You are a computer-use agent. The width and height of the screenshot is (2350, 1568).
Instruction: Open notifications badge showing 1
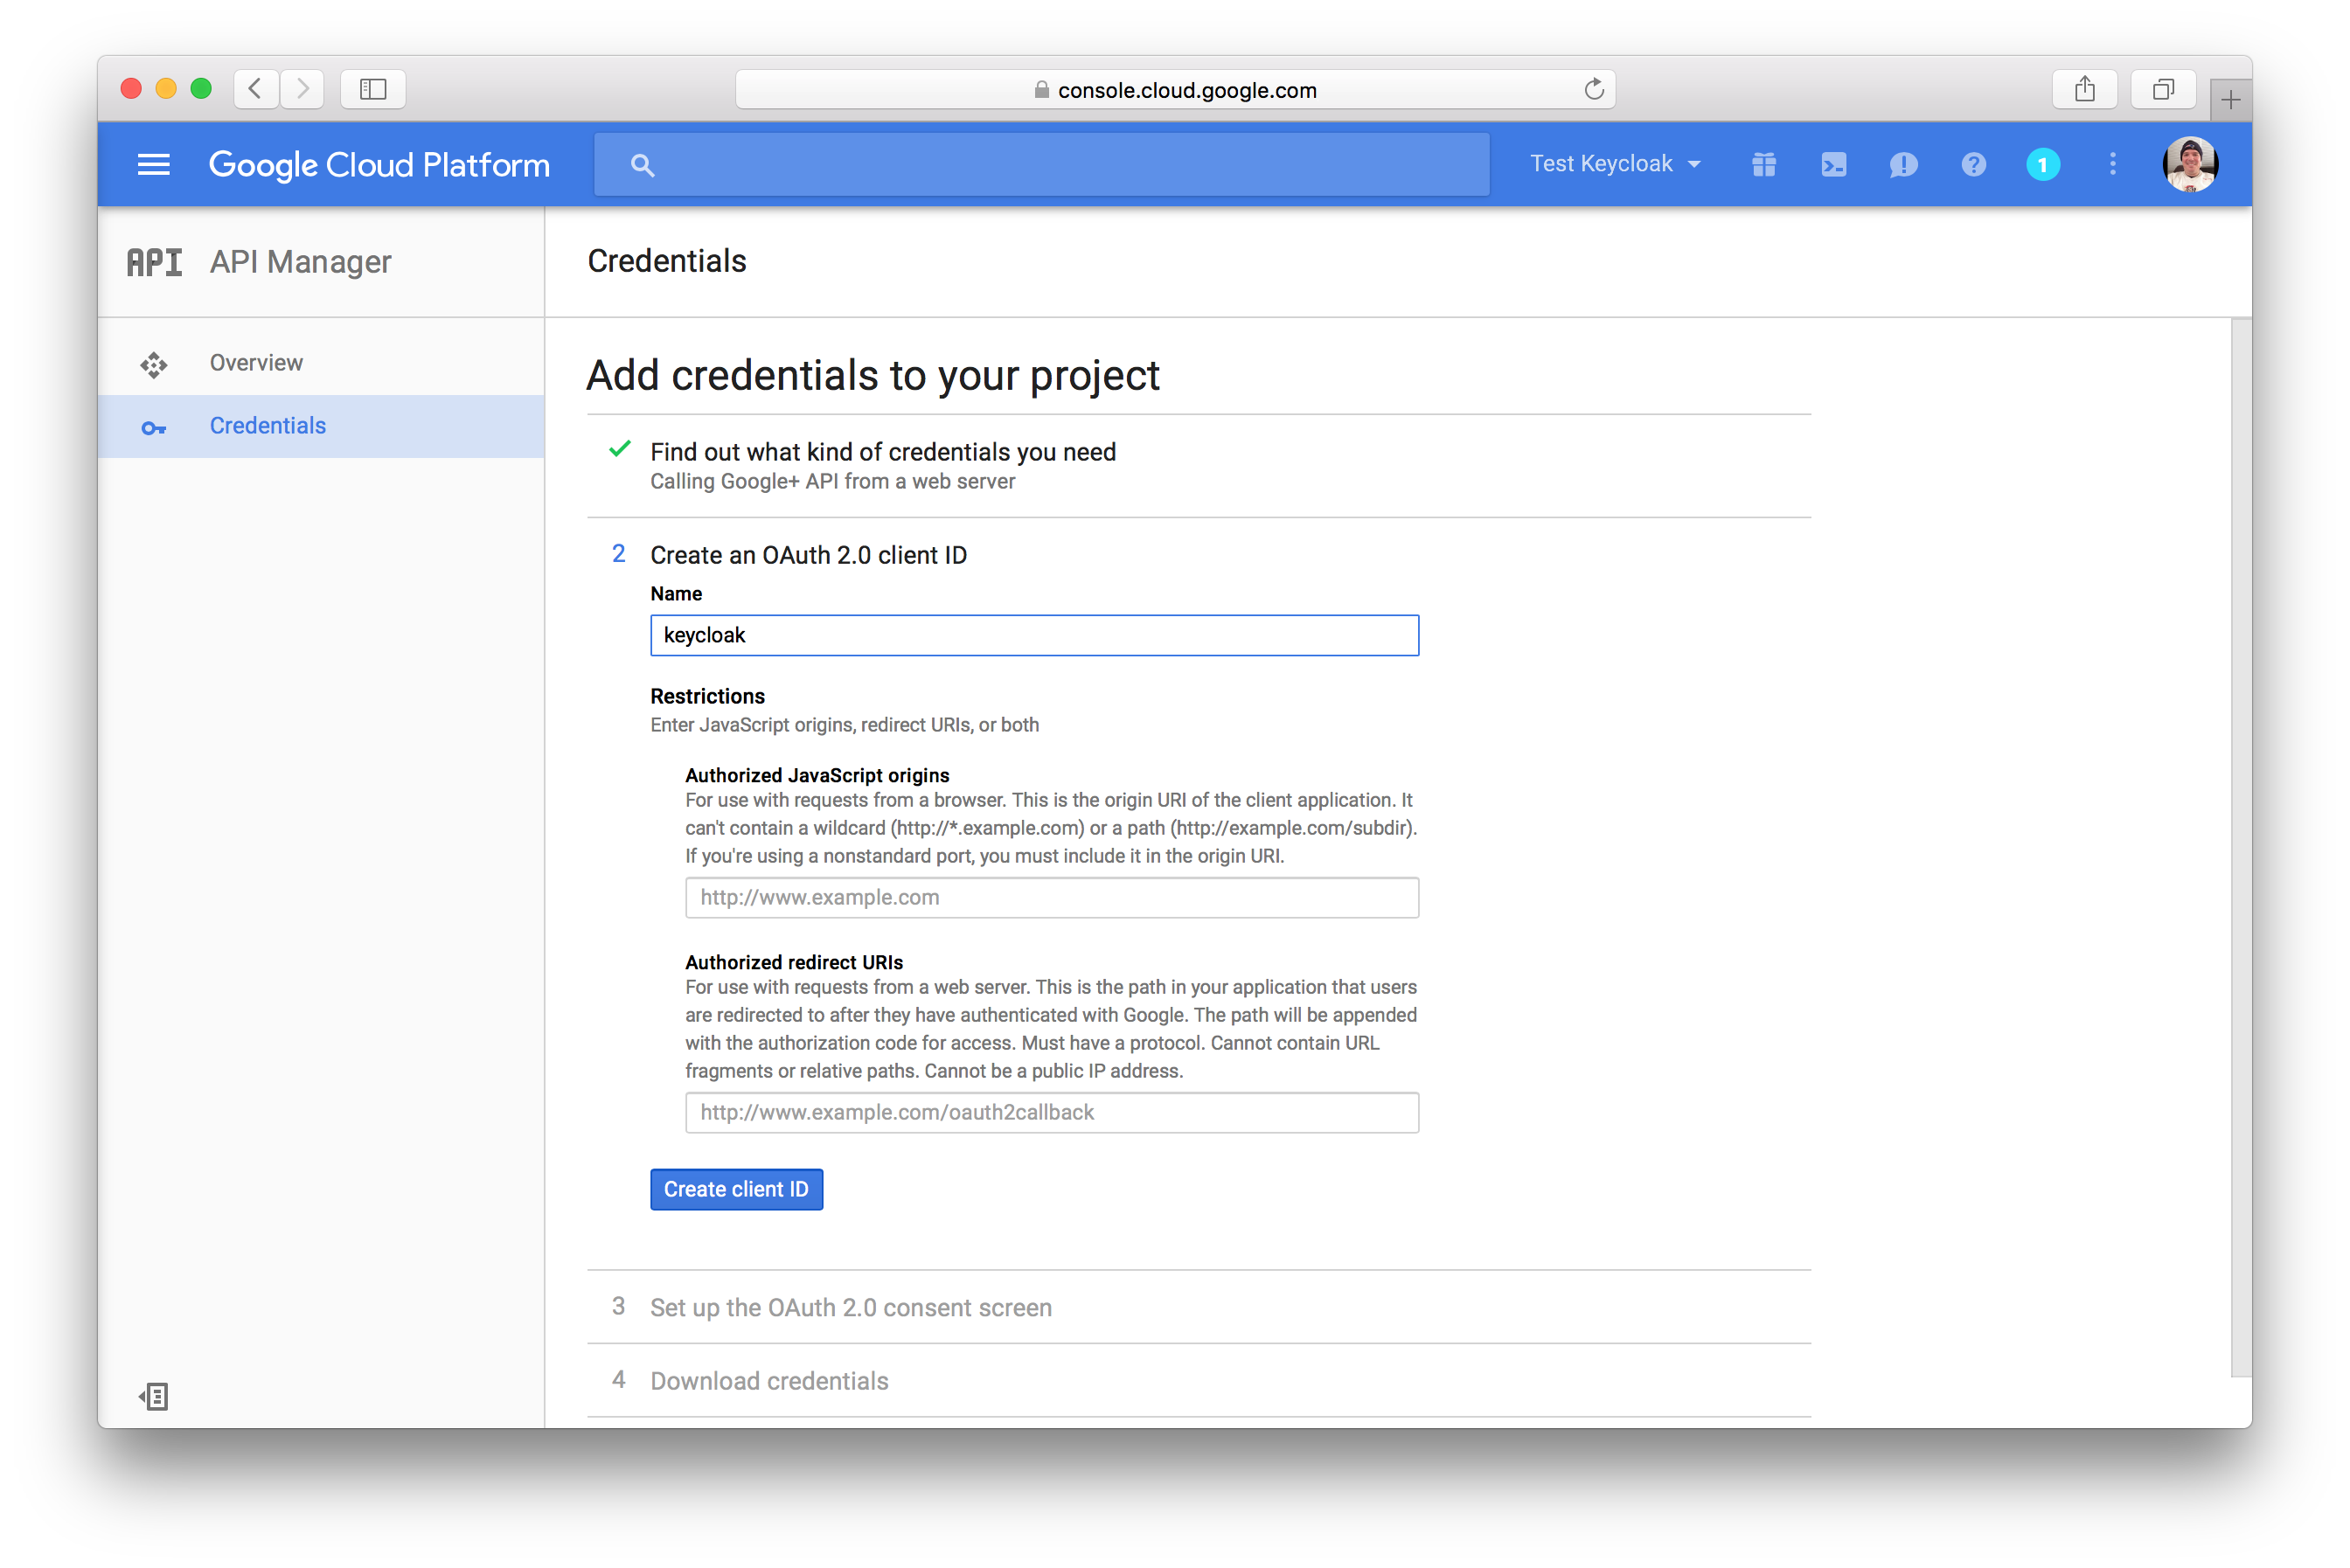pos(2042,164)
